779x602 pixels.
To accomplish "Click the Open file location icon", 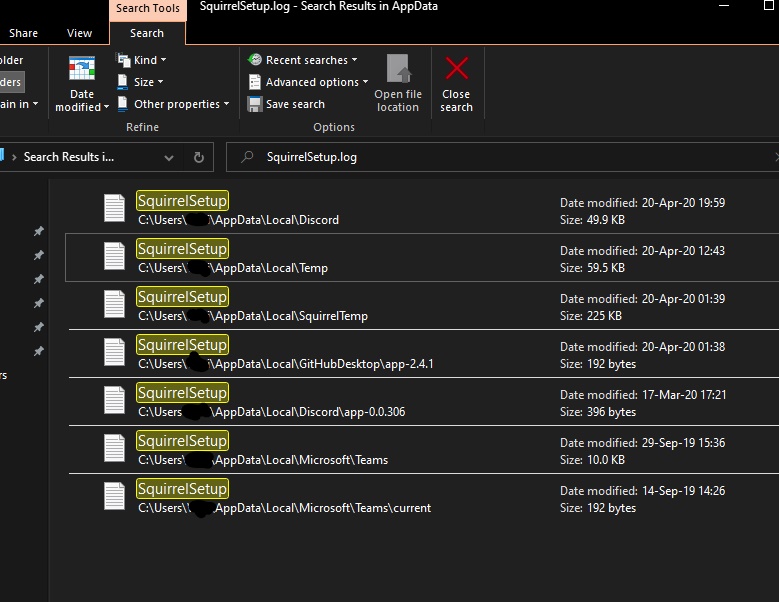I will (398, 69).
